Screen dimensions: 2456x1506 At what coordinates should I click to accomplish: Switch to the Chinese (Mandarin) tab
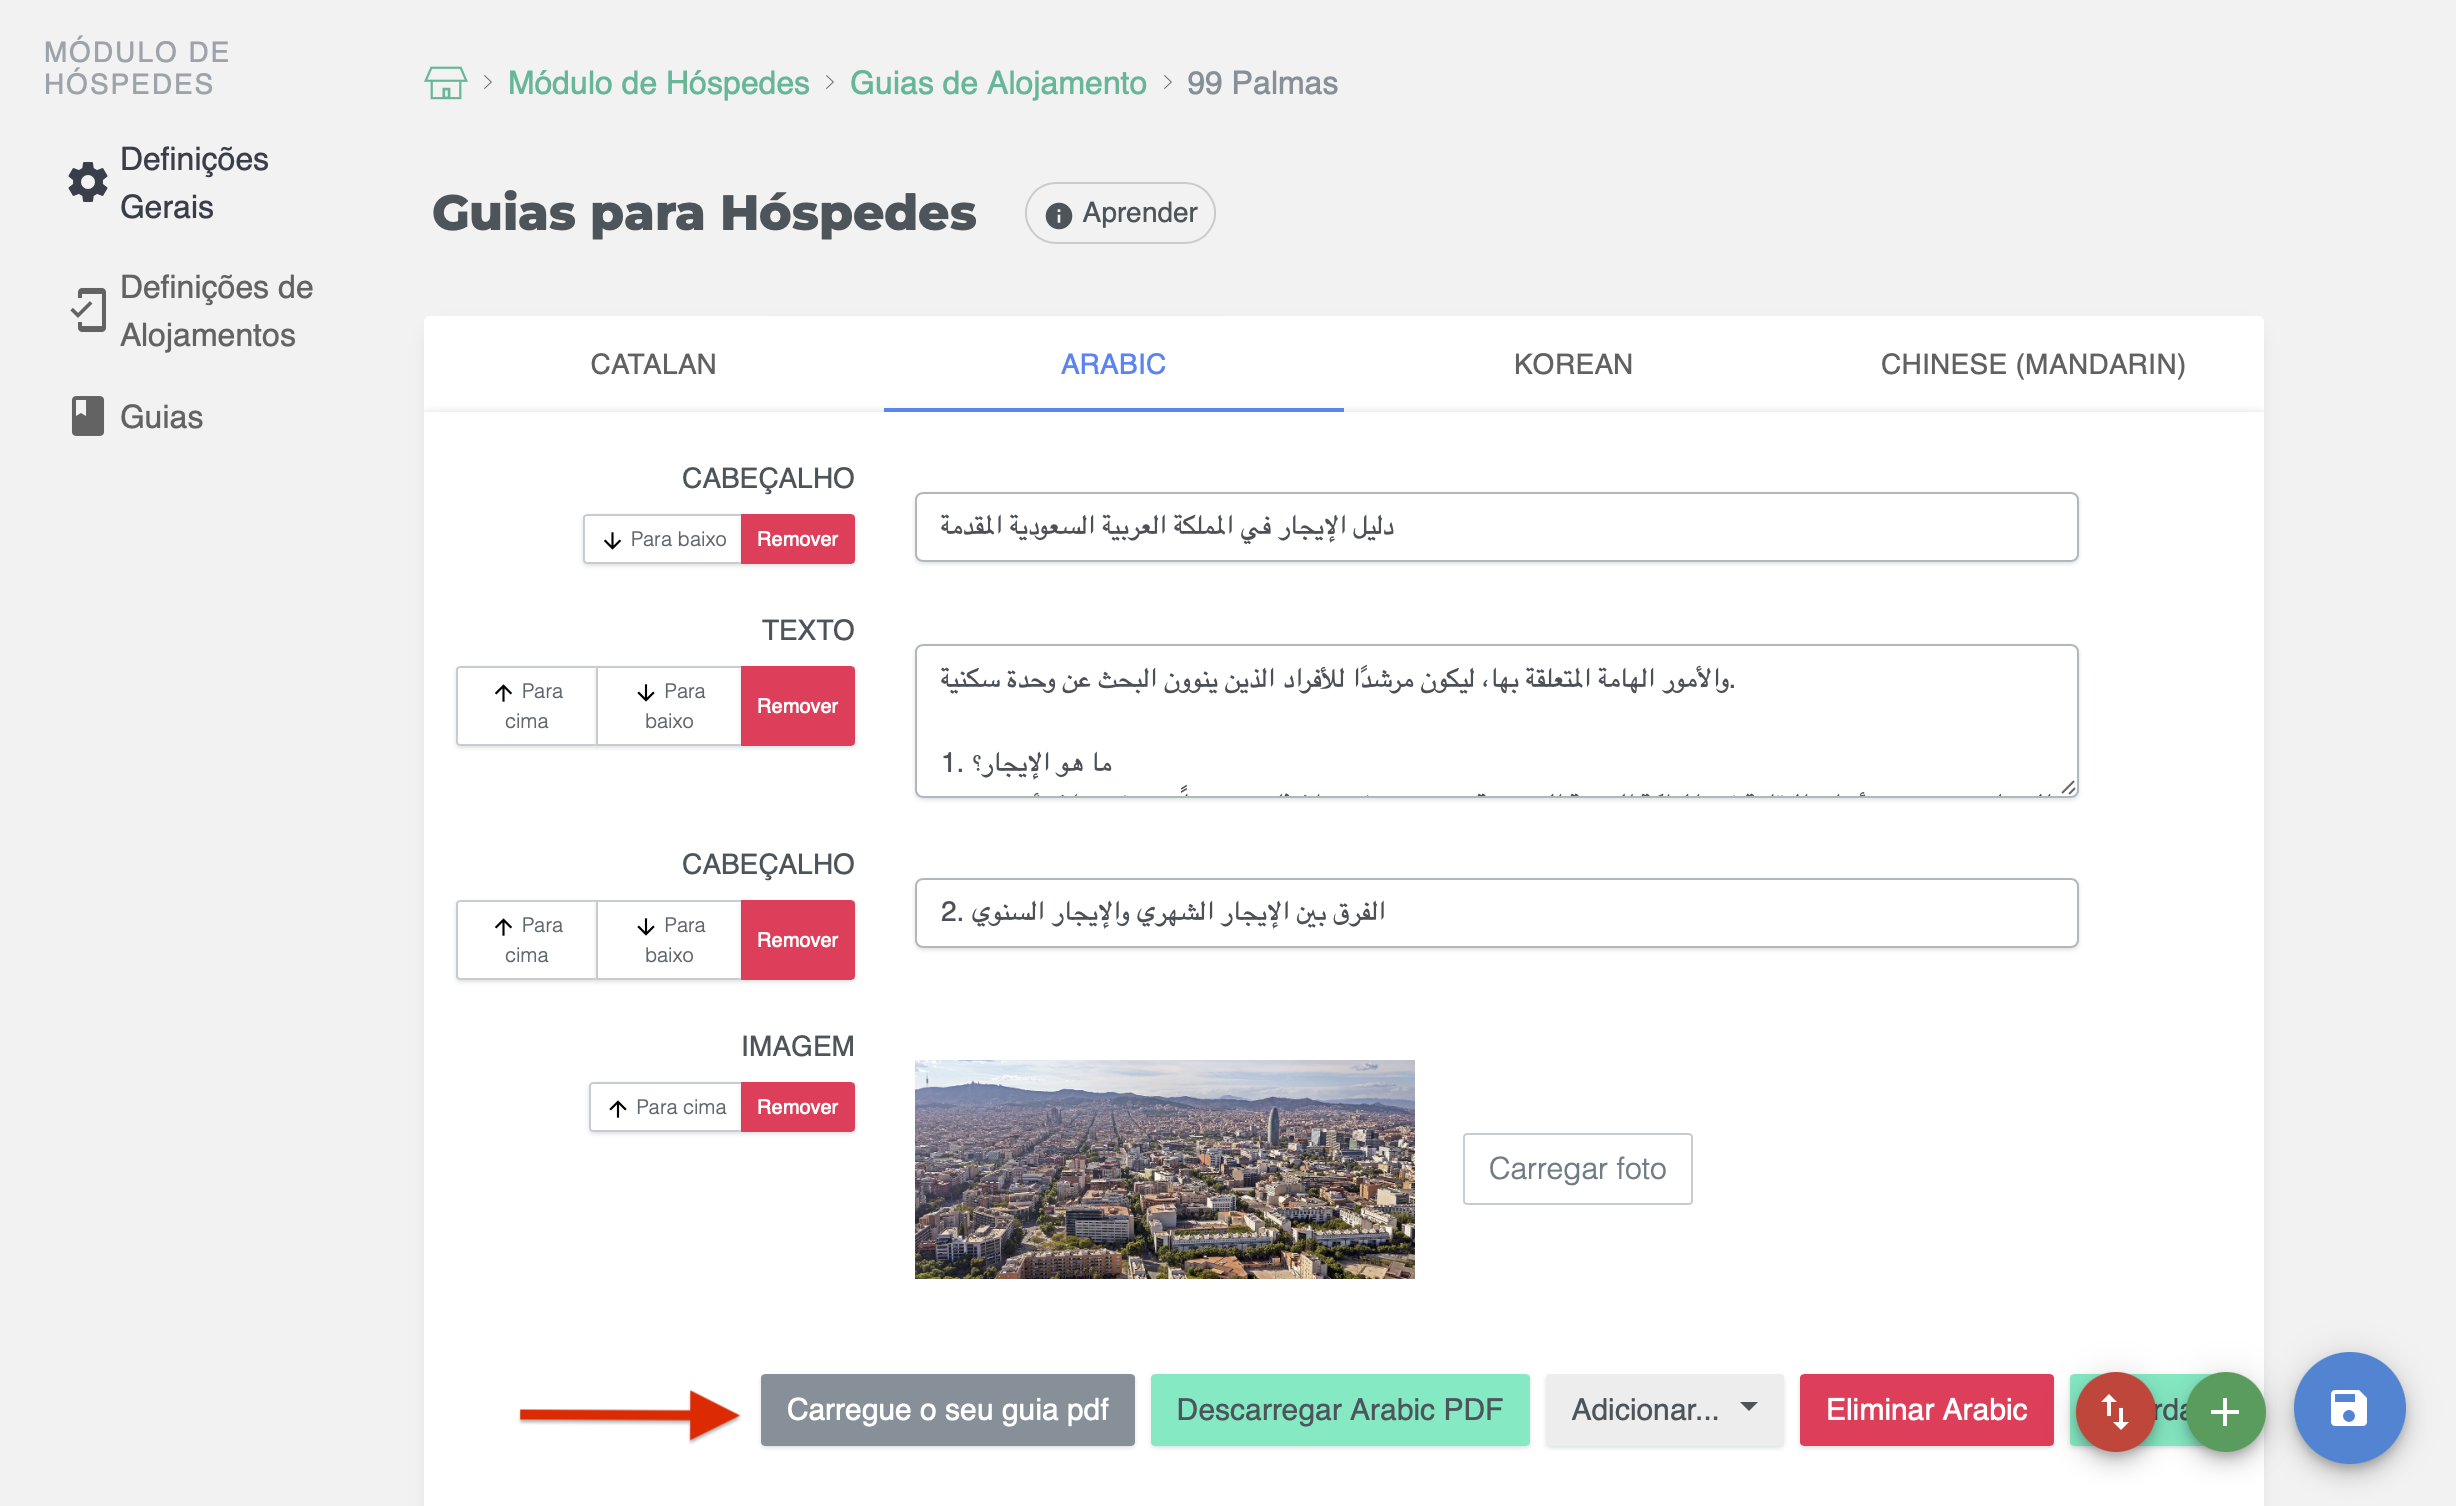(x=2032, y=364)
